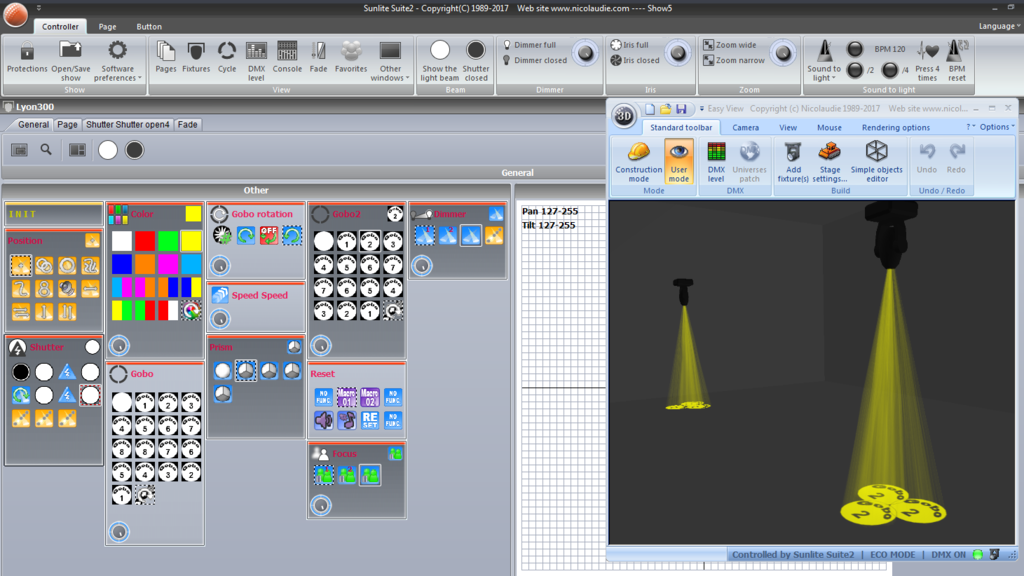Click Add fixture(s) in Easy View
Viewport: 1024px width, 576px height.
pos(793,161)
